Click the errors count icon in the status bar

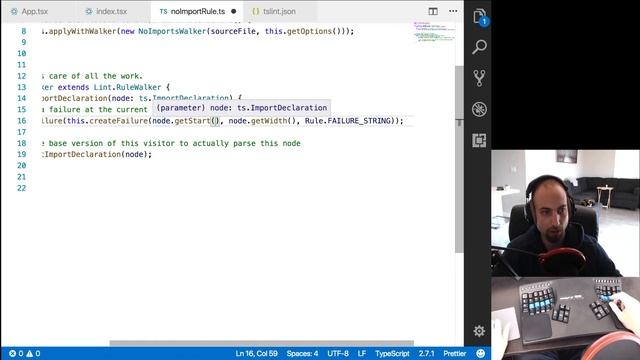(x=16, y=353)
